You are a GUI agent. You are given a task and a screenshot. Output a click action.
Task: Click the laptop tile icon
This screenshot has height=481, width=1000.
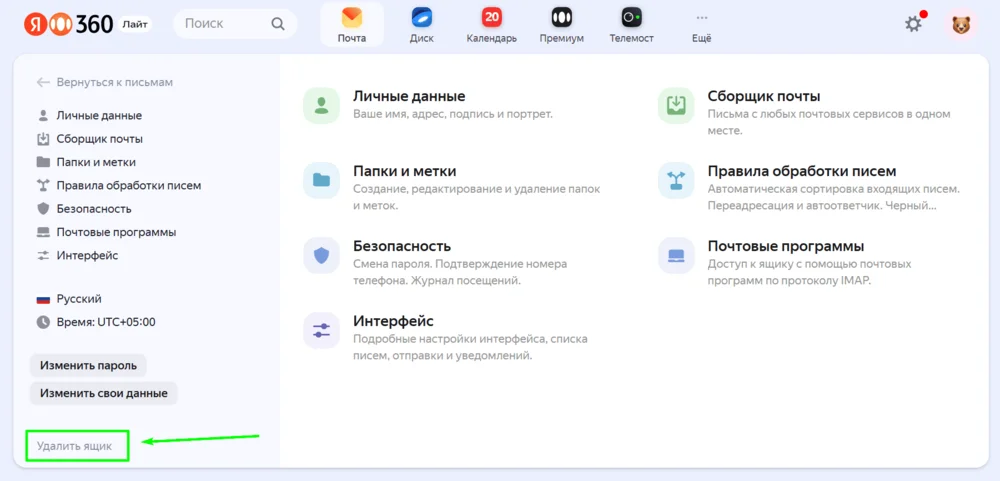tap(676, 255)
